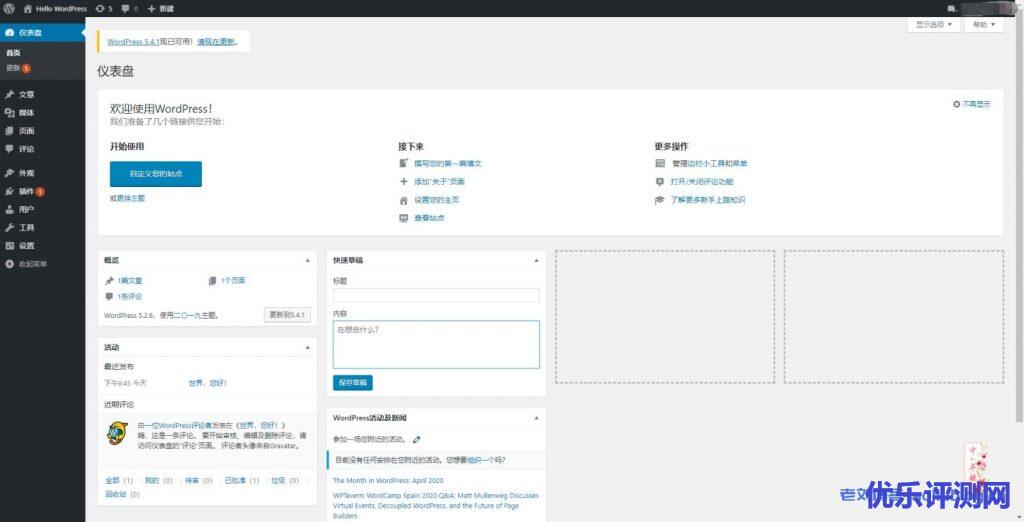Open 页面 pages icon in sidebar
1024x522 pixels.
[9, 131]
